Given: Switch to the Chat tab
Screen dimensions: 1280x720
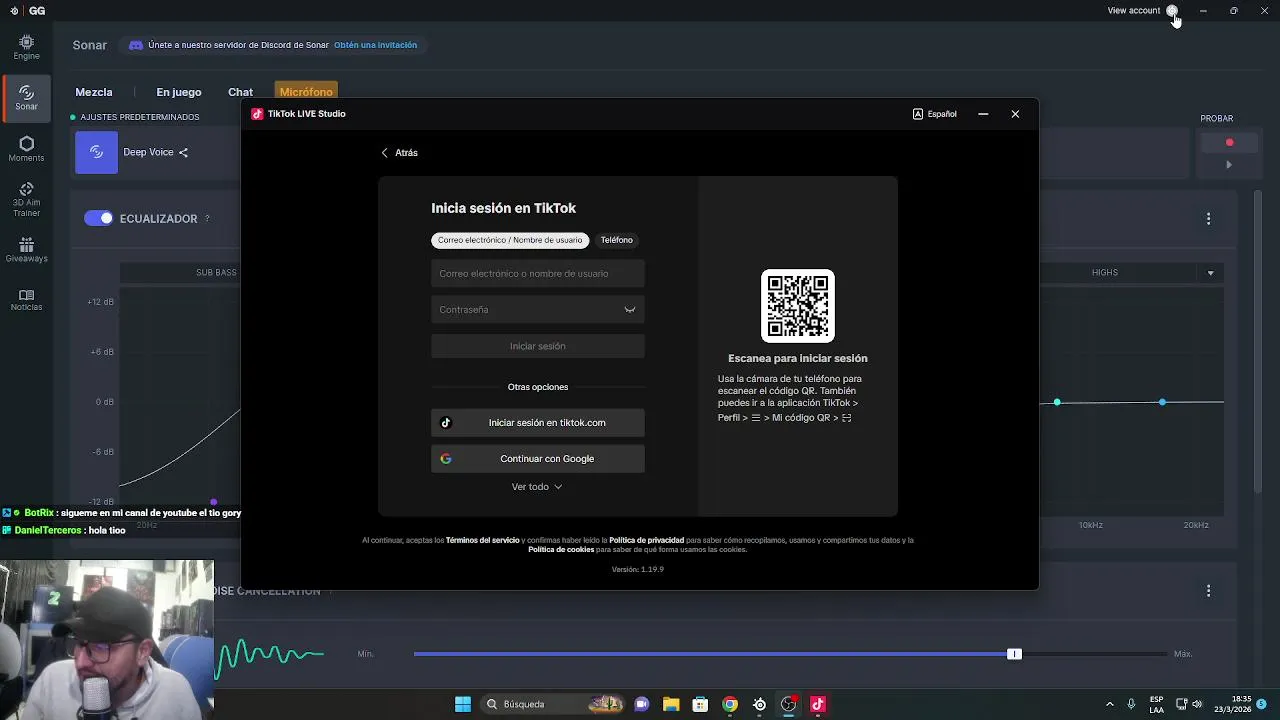Looking at the screenshot, I should [240, 92].
